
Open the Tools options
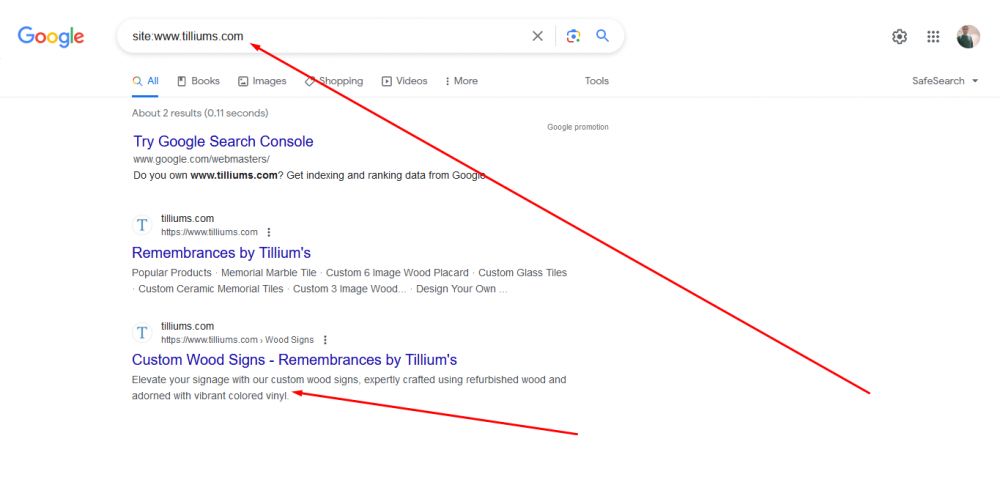tap(597, 81)
